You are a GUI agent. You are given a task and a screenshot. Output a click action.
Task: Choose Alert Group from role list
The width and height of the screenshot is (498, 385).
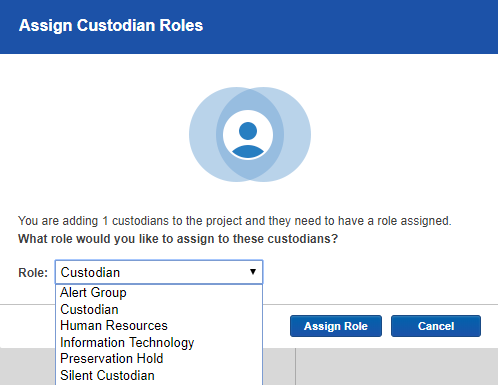[x=159, y=292]
